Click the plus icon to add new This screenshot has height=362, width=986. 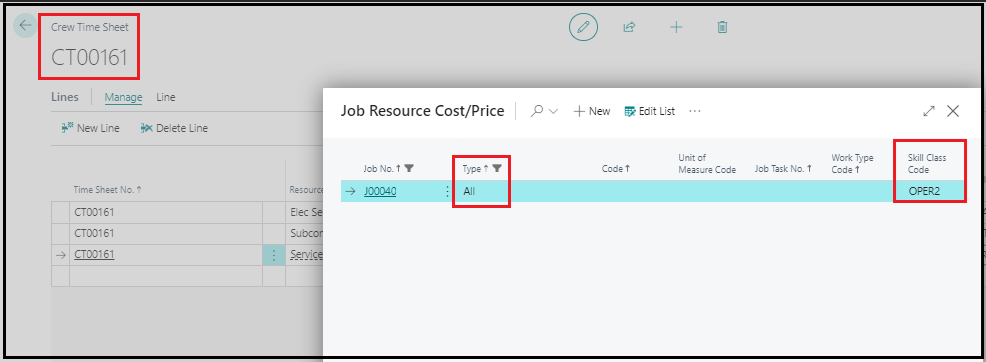tap(676, 27)
